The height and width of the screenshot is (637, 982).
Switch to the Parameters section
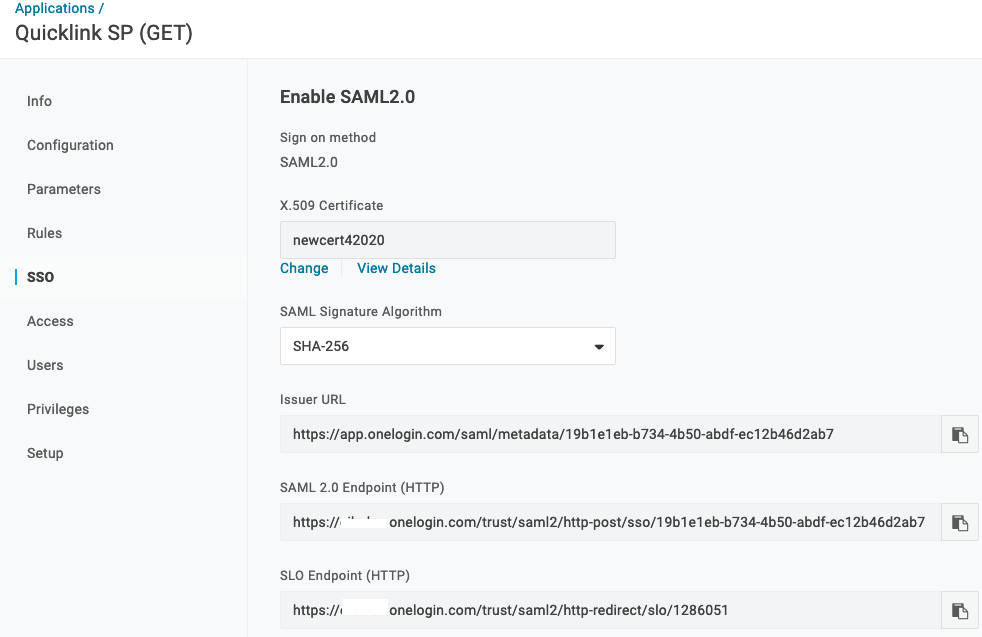[x=64, y=189]
